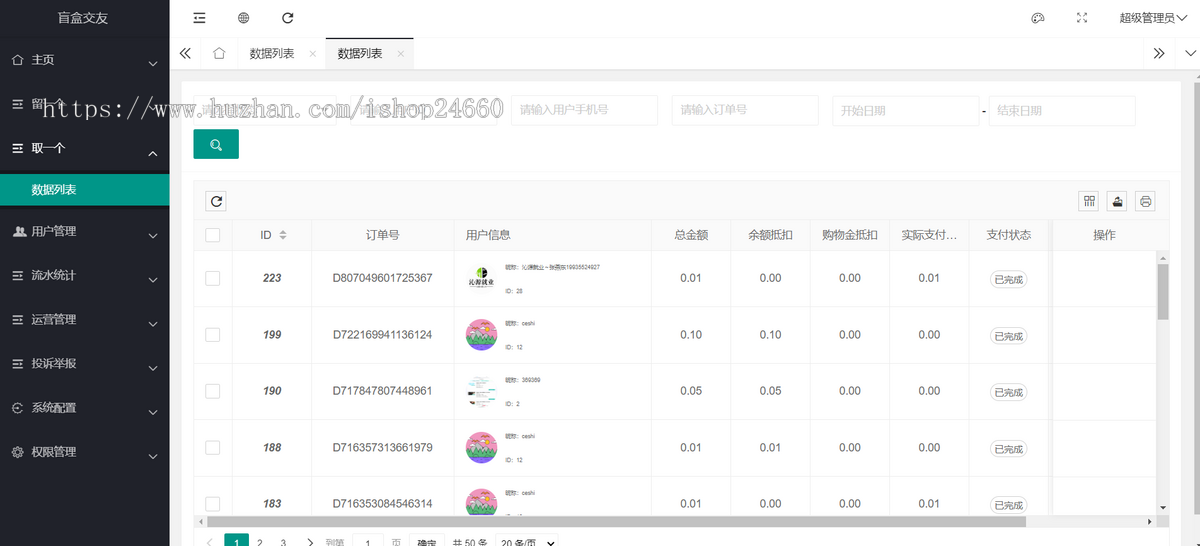This screenshot has width=1200, height=546.
Task: Print the table using printer icon
Action: (x=1146, y=201)
